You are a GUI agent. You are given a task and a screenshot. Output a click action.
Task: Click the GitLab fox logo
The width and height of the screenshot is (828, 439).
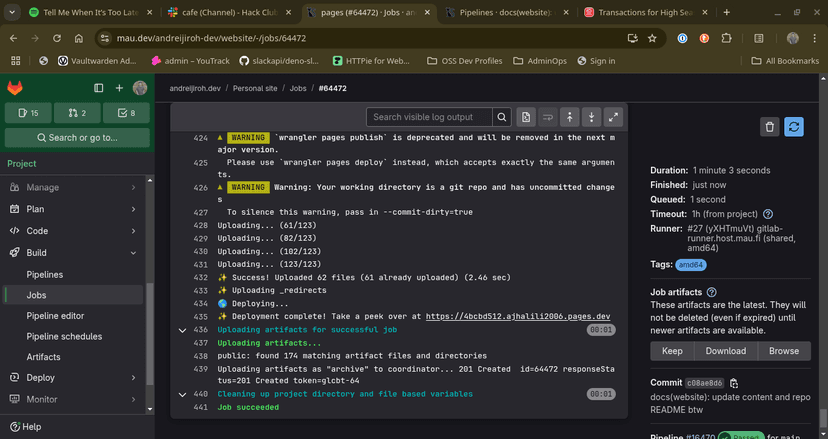(16, 88)
